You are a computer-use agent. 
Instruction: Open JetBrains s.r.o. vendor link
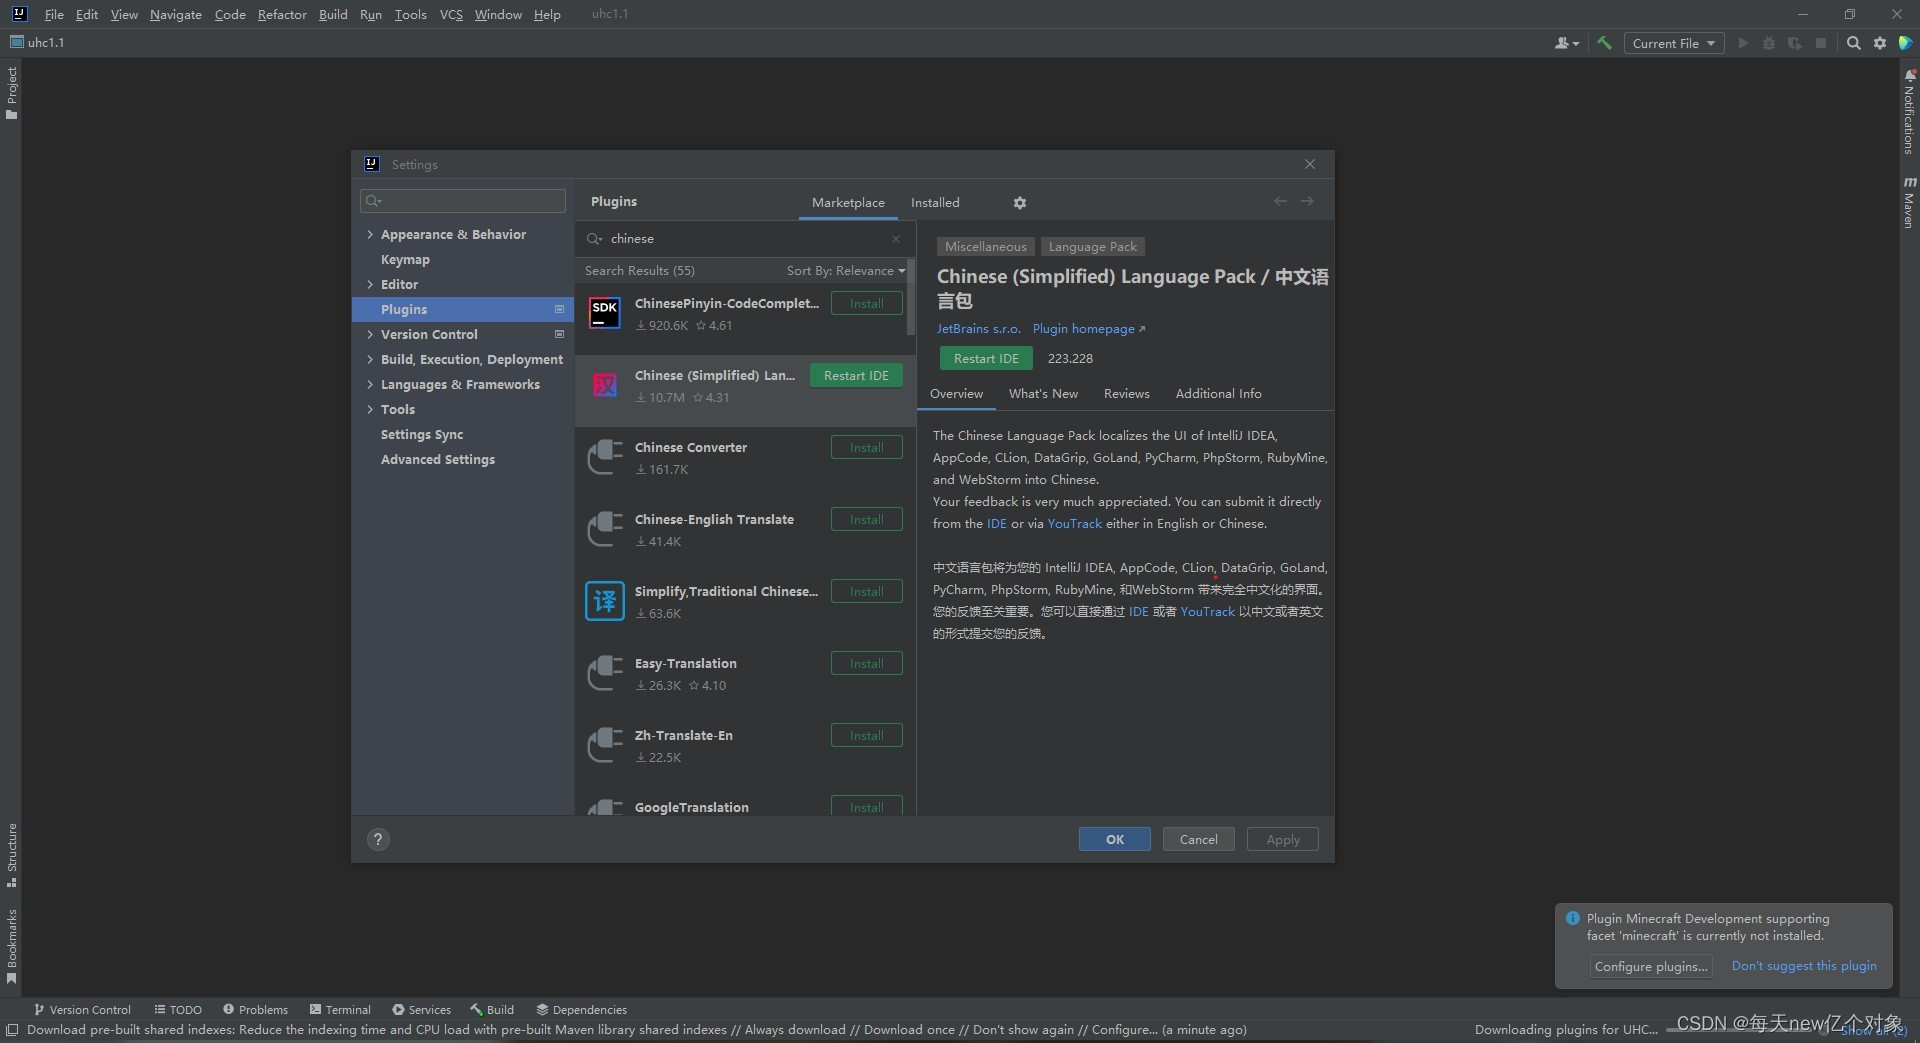978,329
